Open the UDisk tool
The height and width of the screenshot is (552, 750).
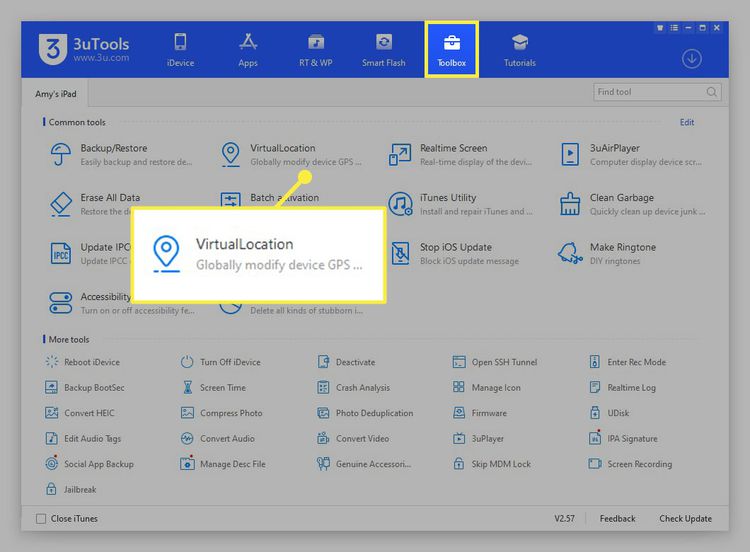[609, 413]
